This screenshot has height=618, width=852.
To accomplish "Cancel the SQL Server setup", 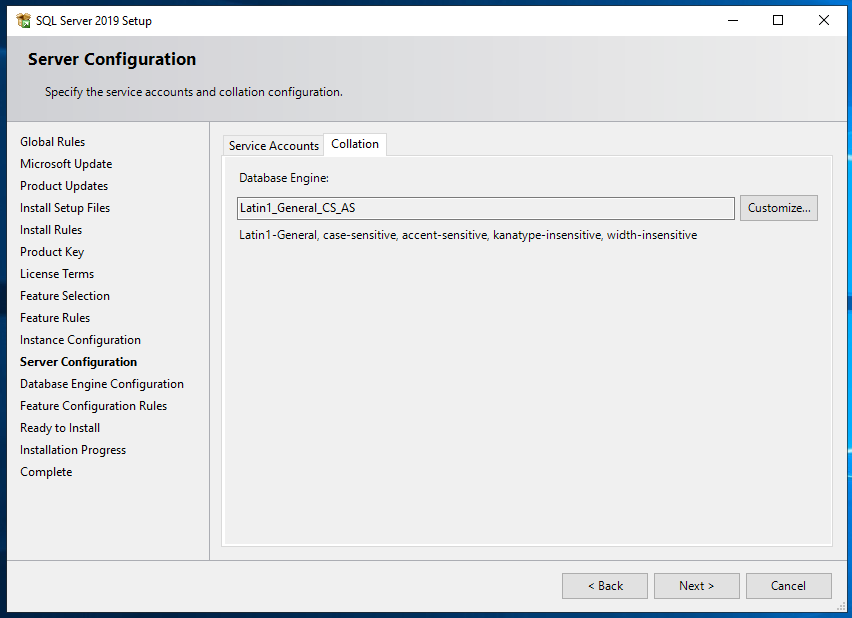I will pos(788,586).
